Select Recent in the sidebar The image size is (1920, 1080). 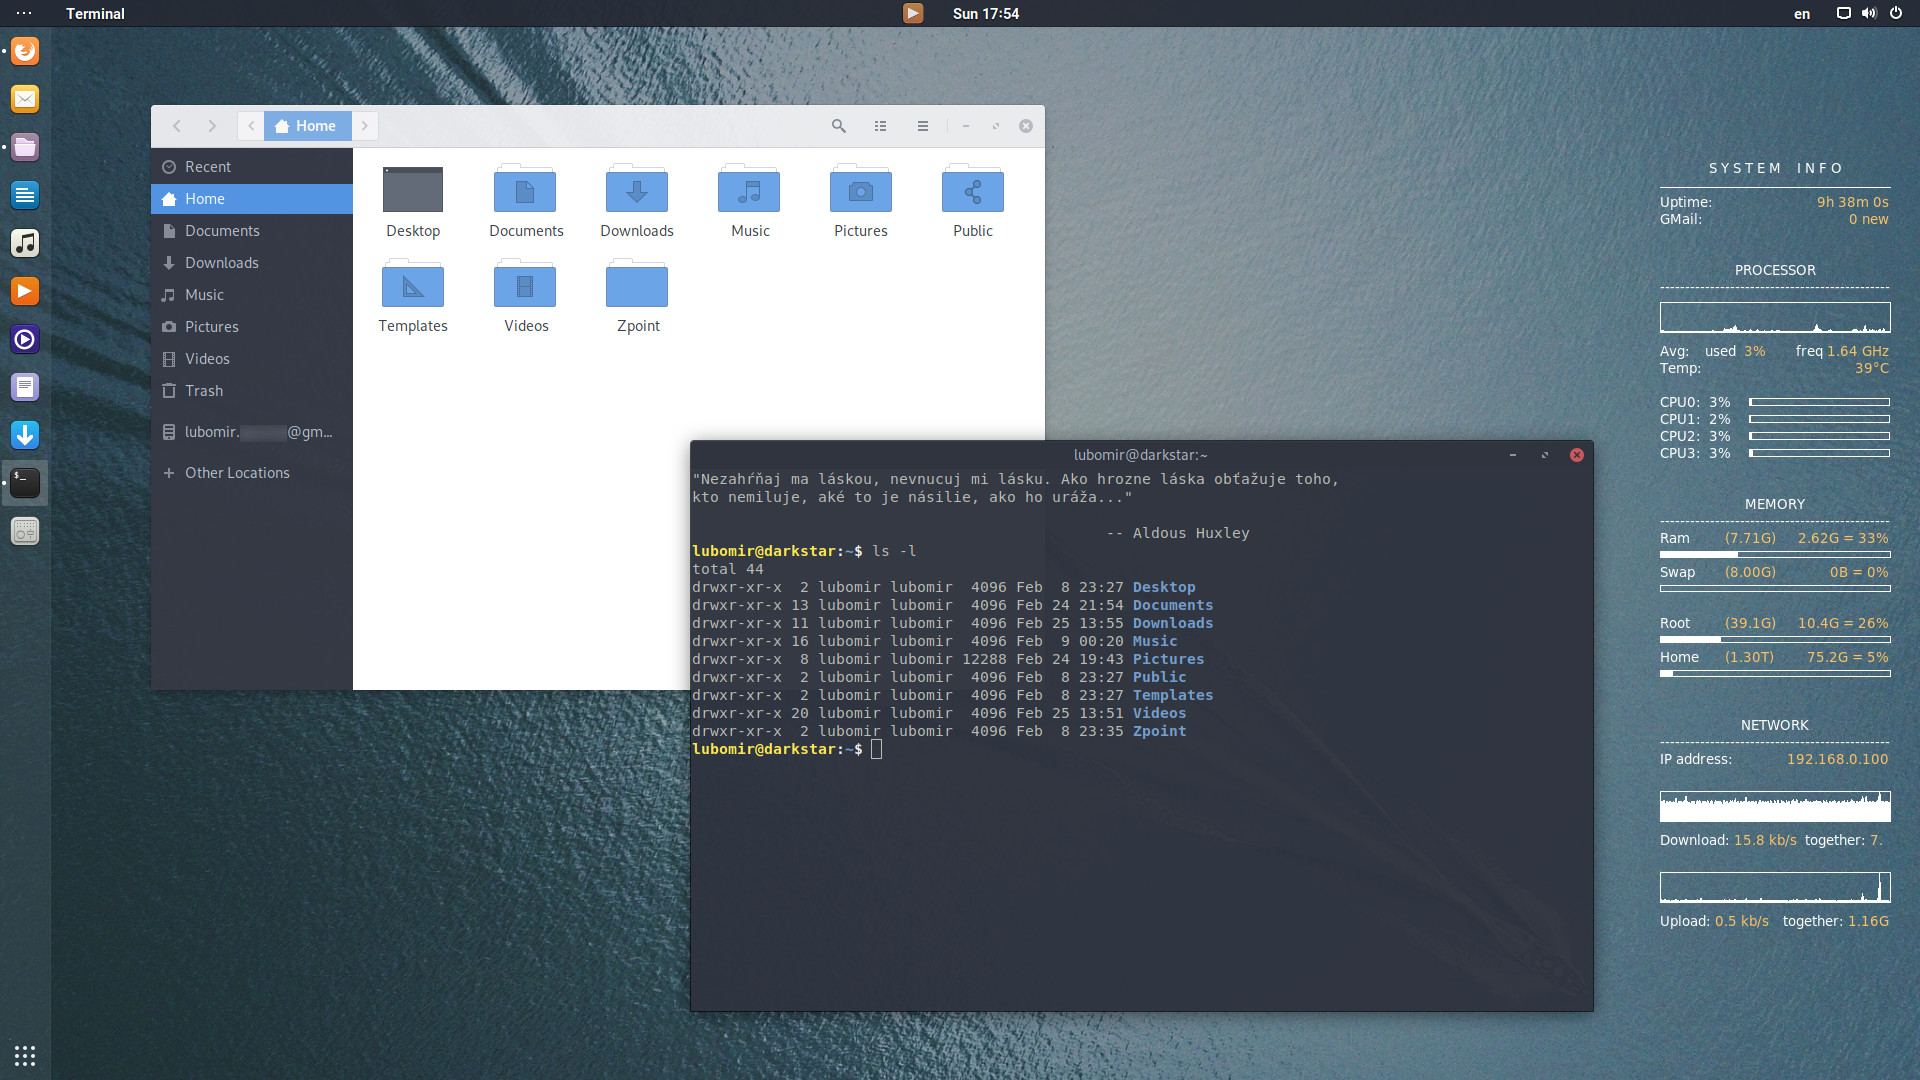tap(207, 167)
